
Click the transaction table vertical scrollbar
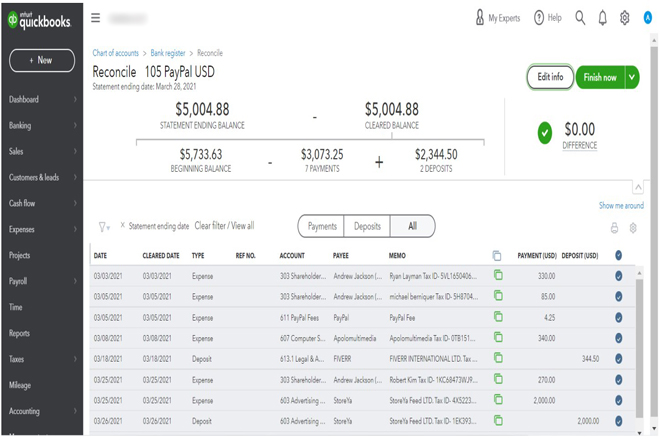(x=639, y=347)
